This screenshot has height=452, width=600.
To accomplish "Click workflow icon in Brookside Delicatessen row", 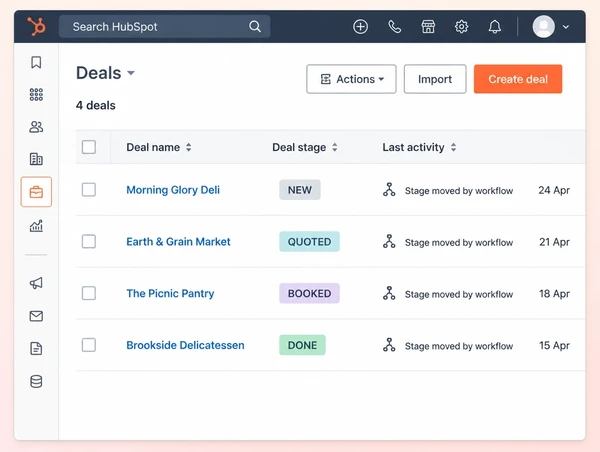I will (x=389, y=345).
